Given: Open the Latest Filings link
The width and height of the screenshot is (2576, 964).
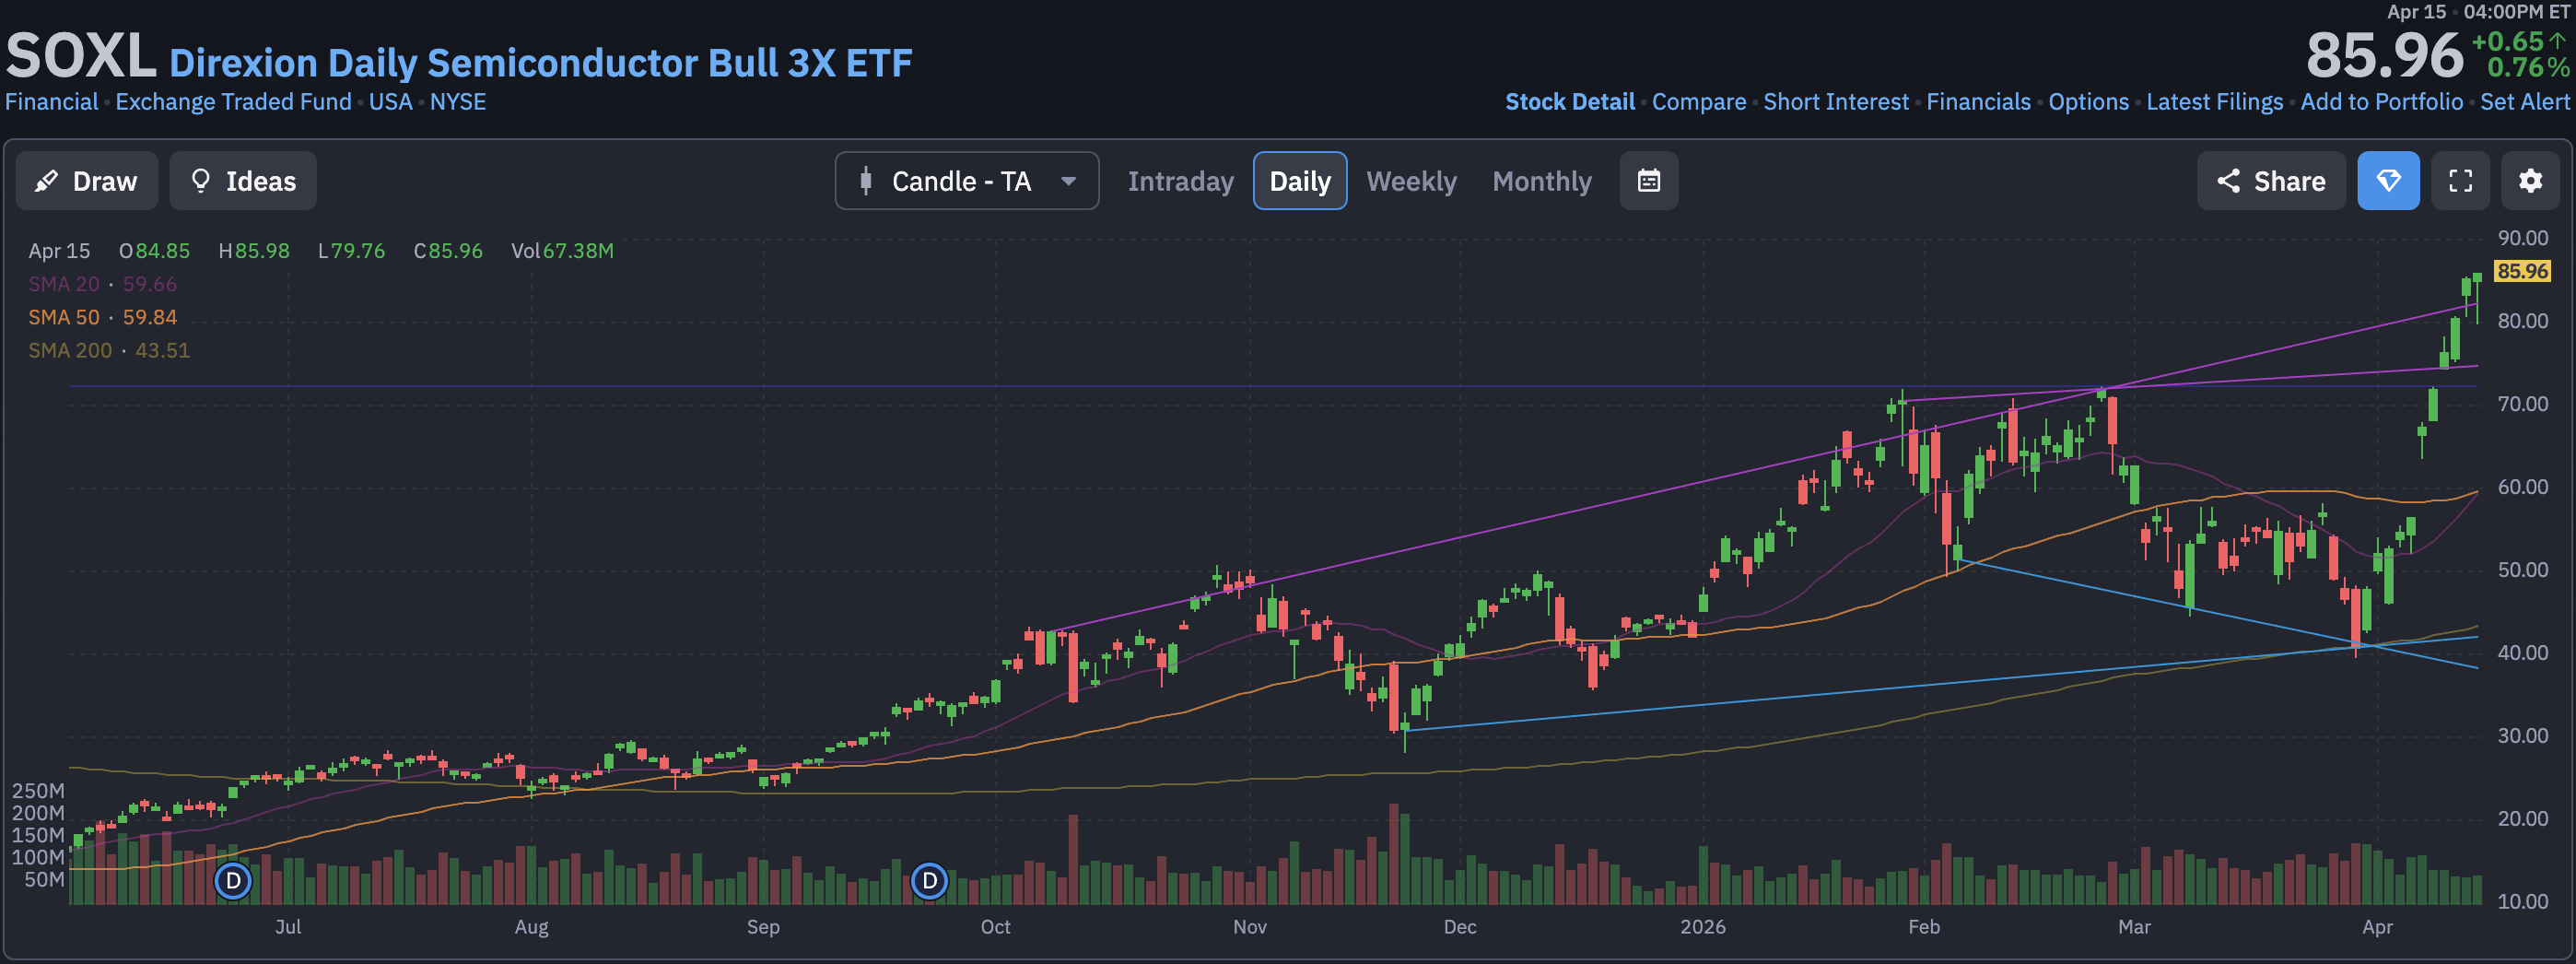Looking at the screenshot, I should pyautogui.click(x=2214, y=102).
